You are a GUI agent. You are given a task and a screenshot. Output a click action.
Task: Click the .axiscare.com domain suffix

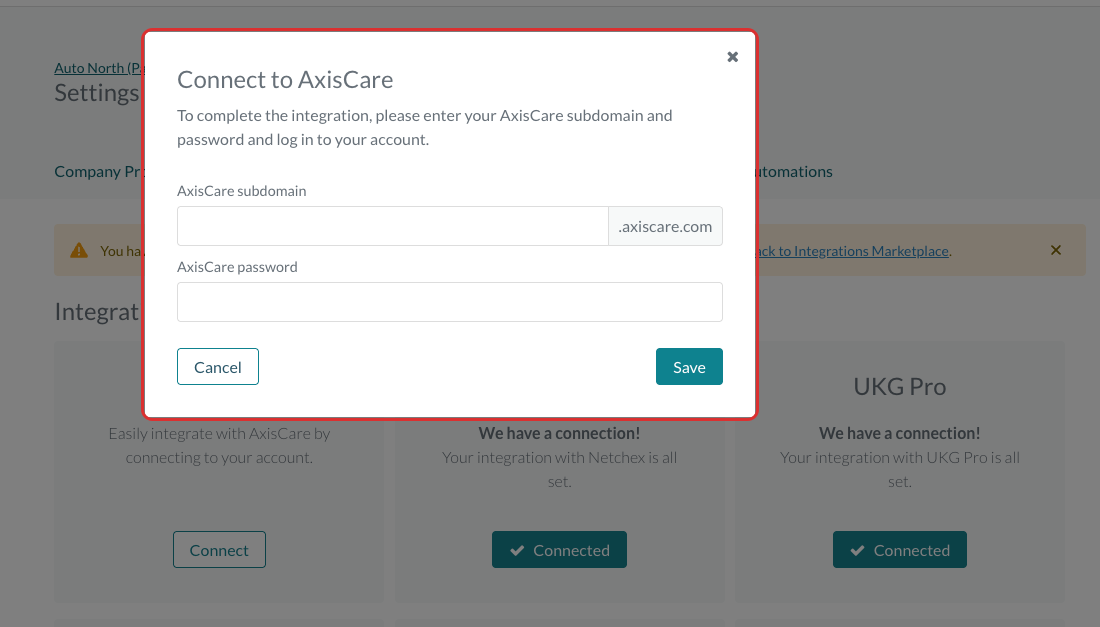[665, 226]
